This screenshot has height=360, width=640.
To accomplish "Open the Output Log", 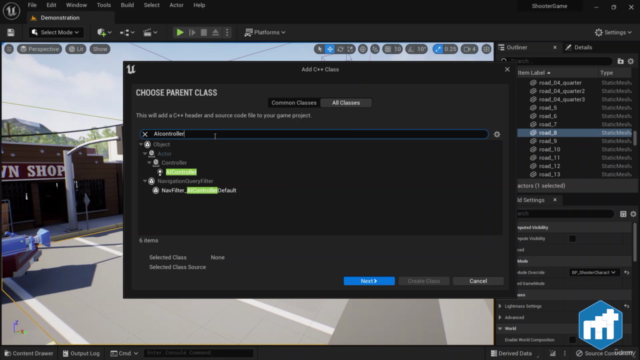I will 81,353.
